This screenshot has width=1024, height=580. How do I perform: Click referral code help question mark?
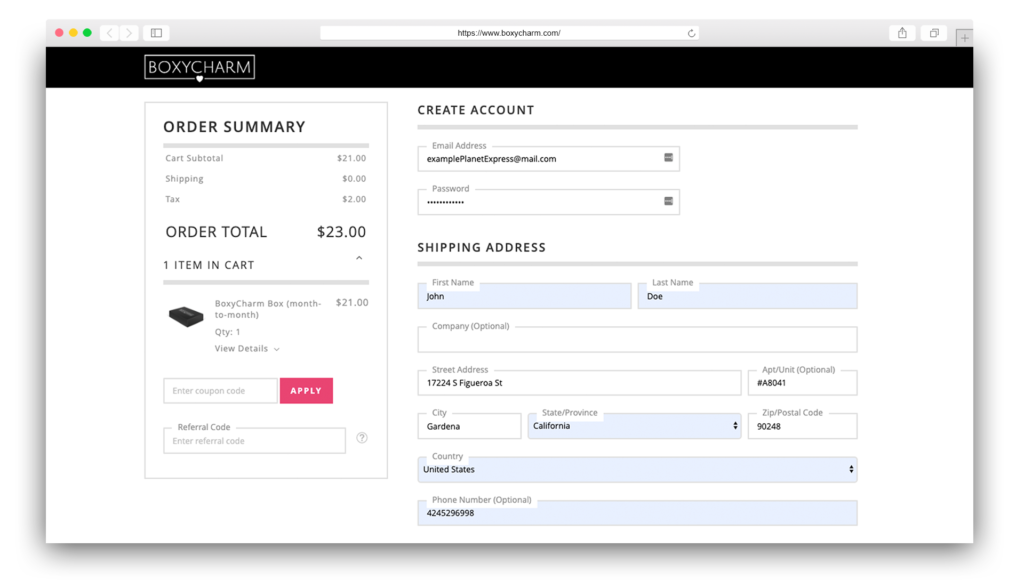coord(362,438)
